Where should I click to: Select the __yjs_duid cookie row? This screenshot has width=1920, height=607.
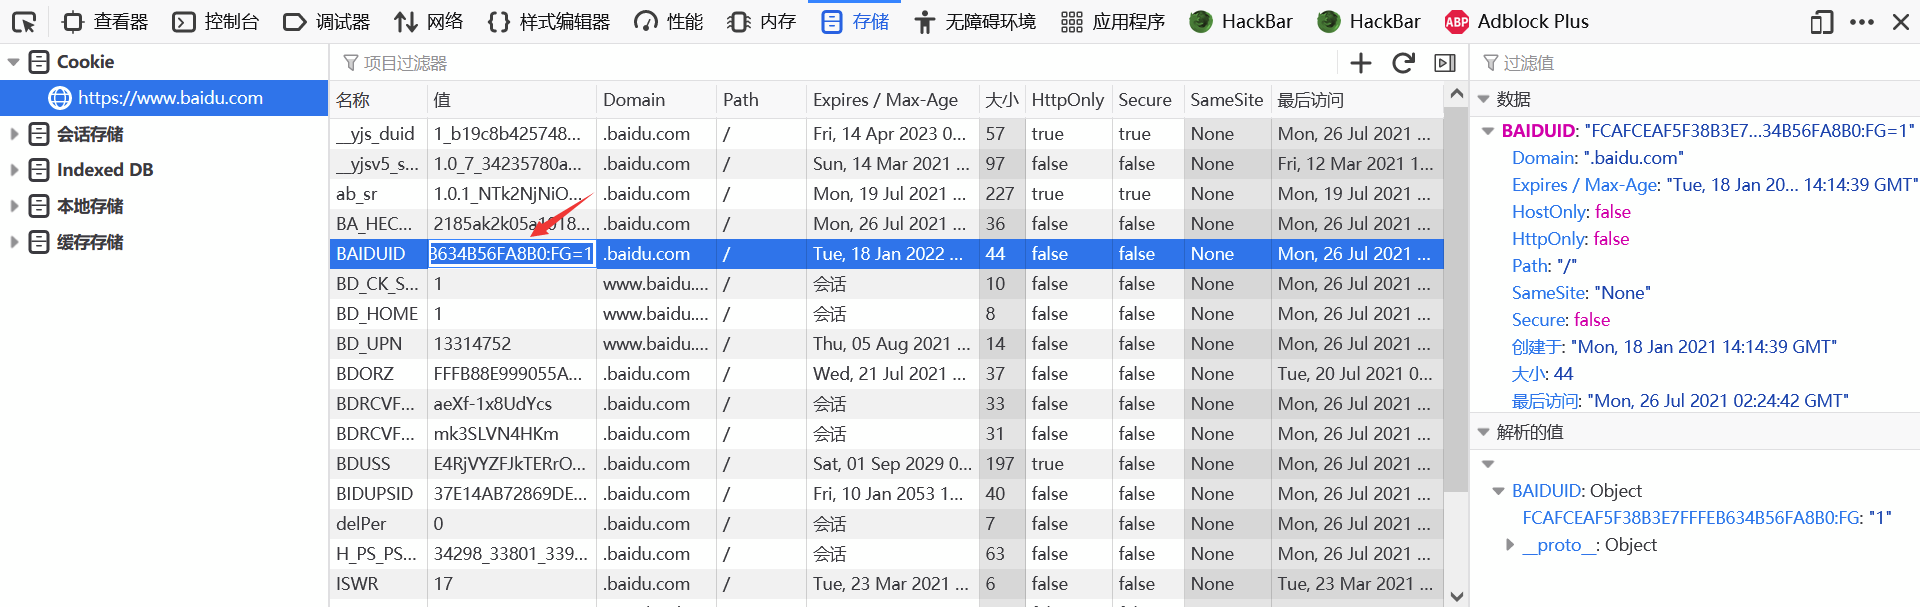click(x=886, y=134)
